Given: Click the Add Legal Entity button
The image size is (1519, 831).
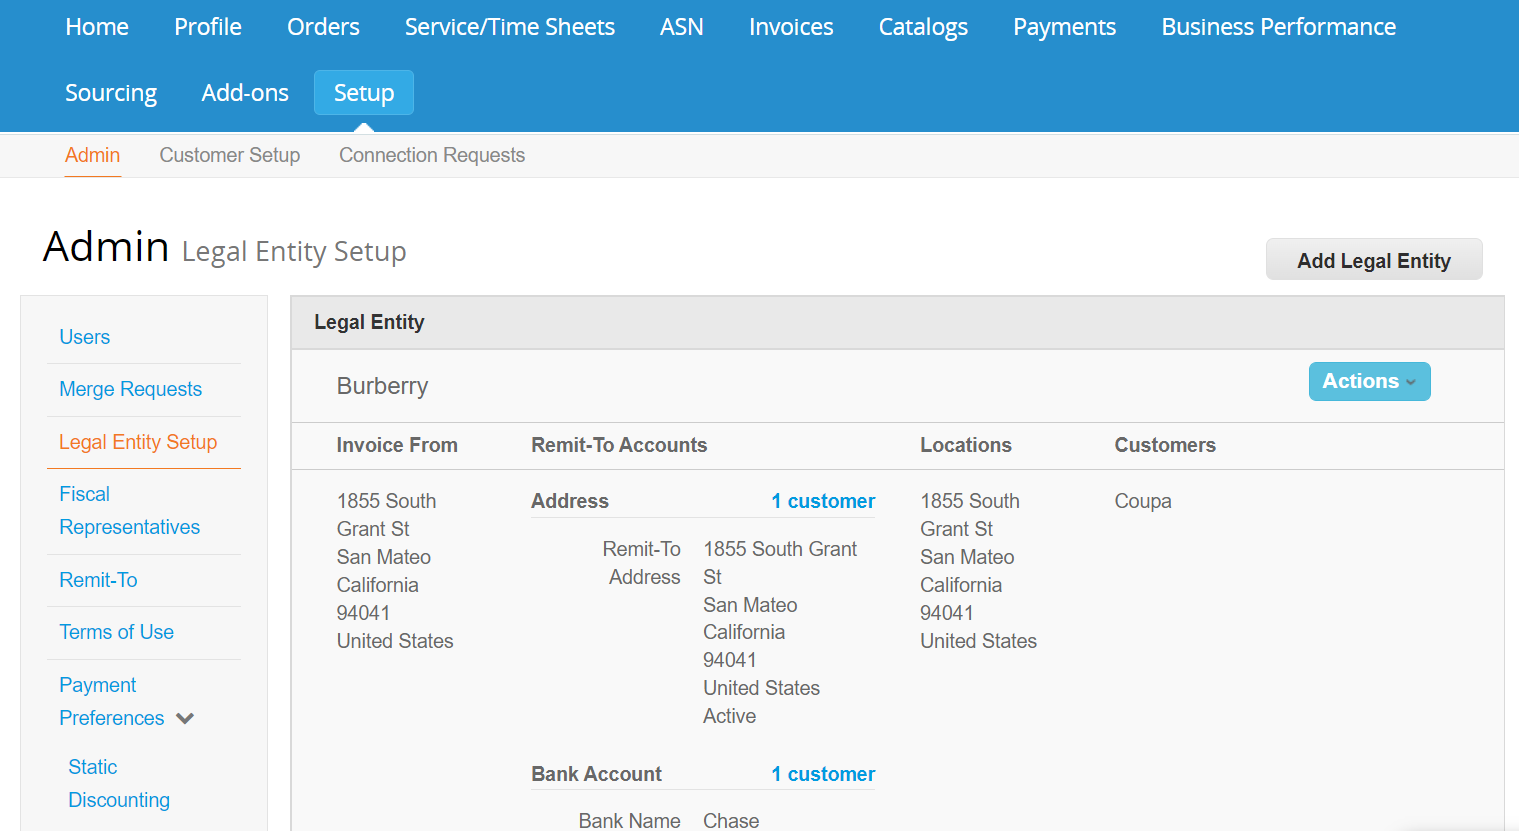Looking at the screenshot, I should (1374, 260).
